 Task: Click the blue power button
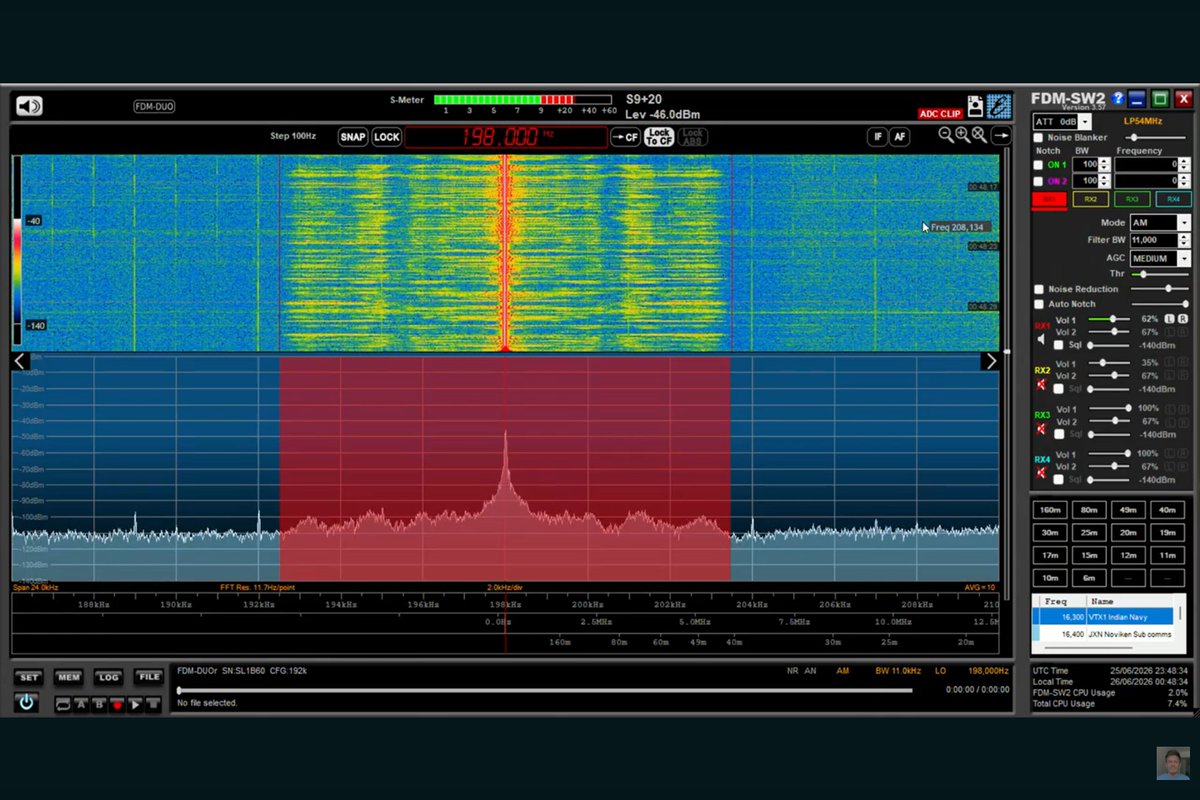pos(26,702)
